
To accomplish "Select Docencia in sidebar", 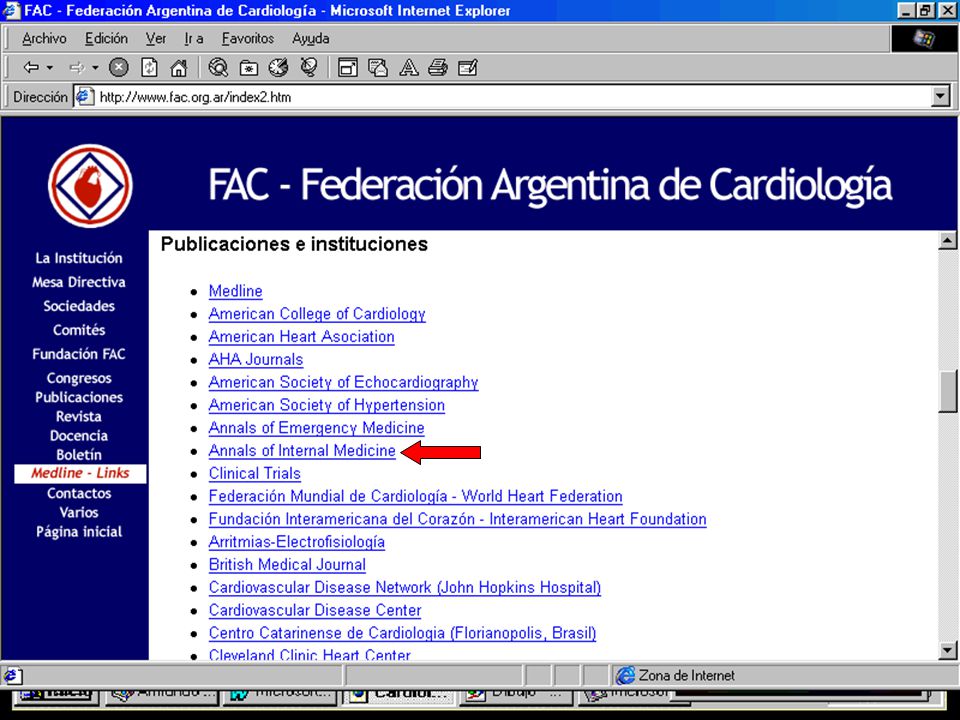I will coord(78,436).
